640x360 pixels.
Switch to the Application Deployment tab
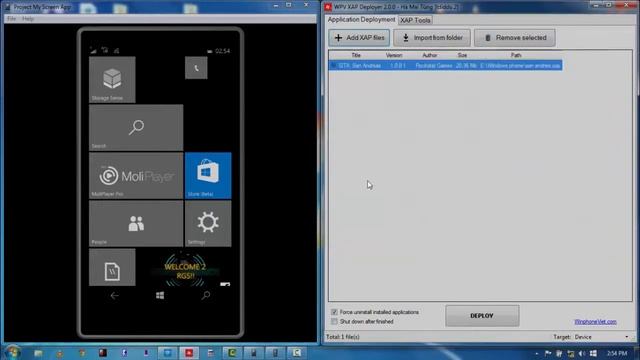pos(361,20)
